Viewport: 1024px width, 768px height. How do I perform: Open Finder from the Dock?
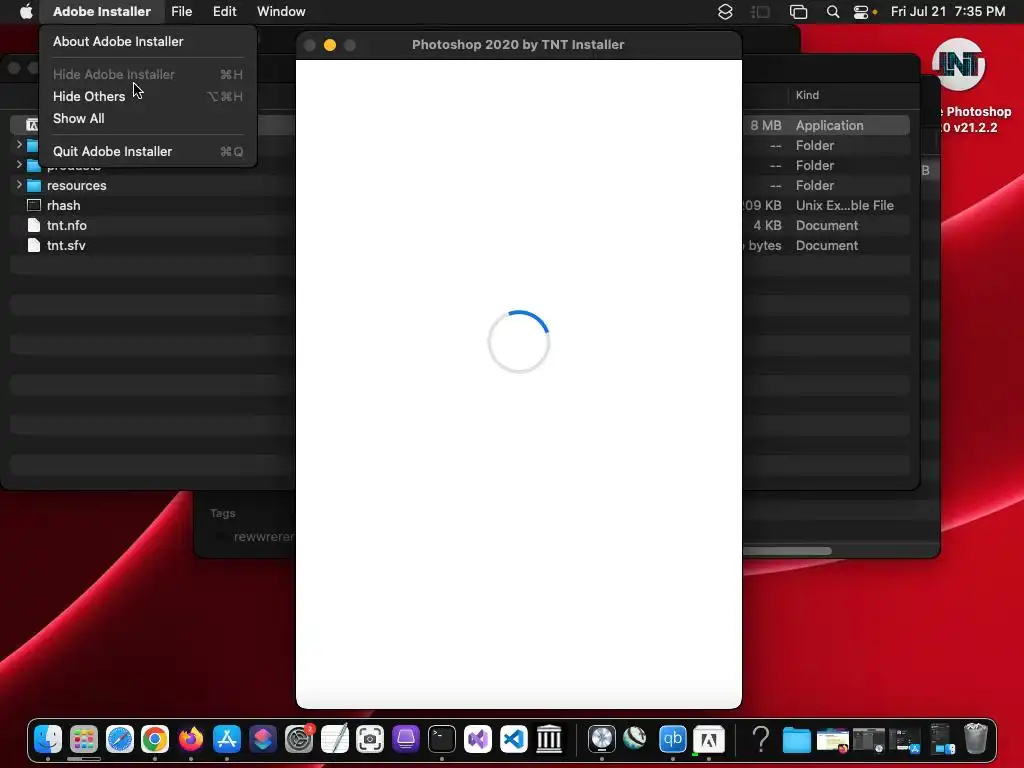[48, 739]
